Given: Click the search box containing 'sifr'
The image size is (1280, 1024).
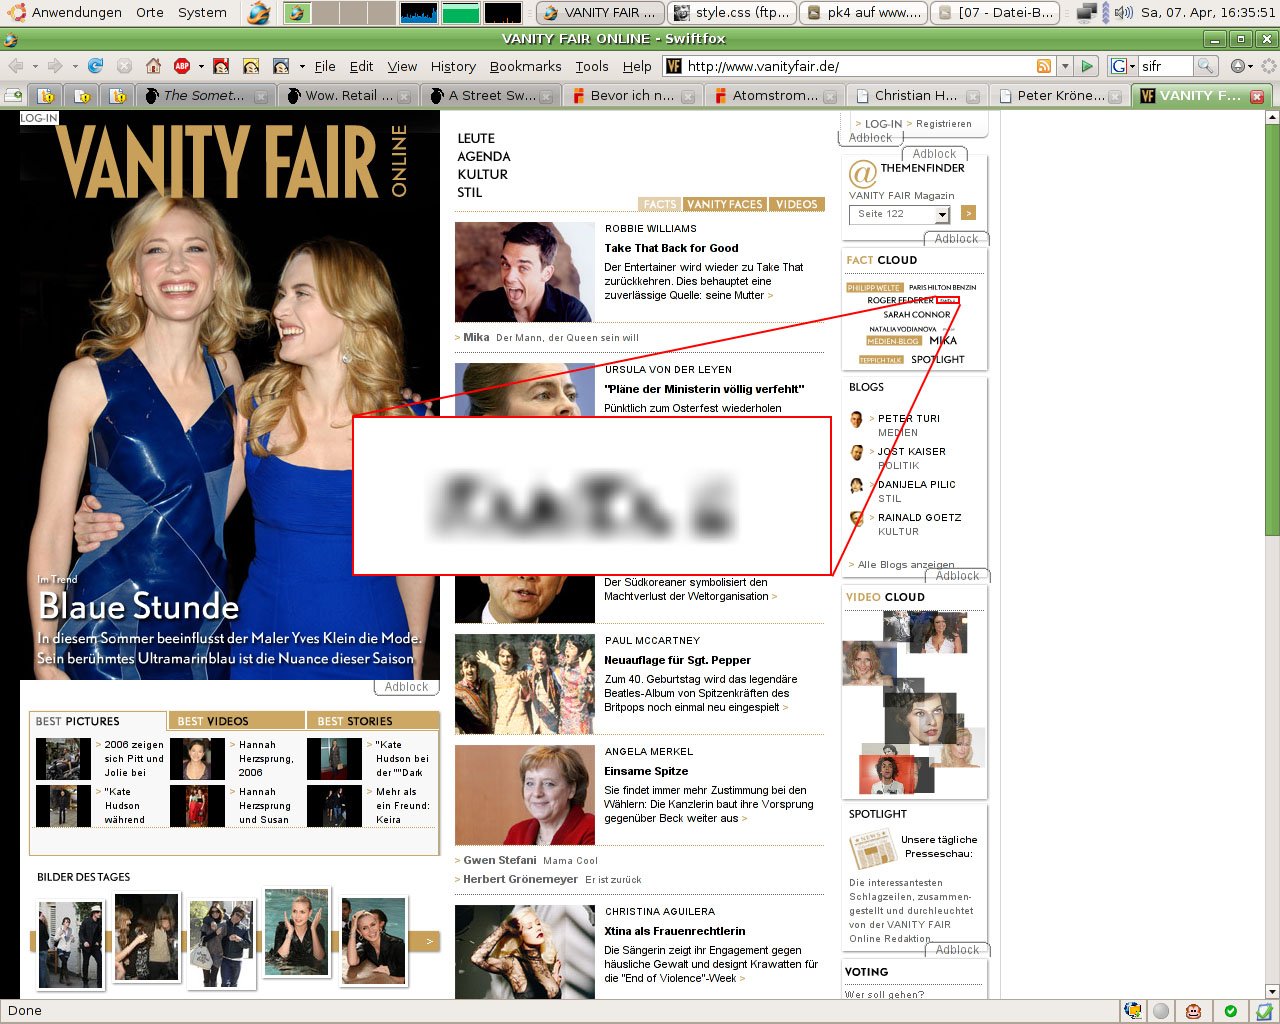Looking at the screenshot, I should [1165, 66].
